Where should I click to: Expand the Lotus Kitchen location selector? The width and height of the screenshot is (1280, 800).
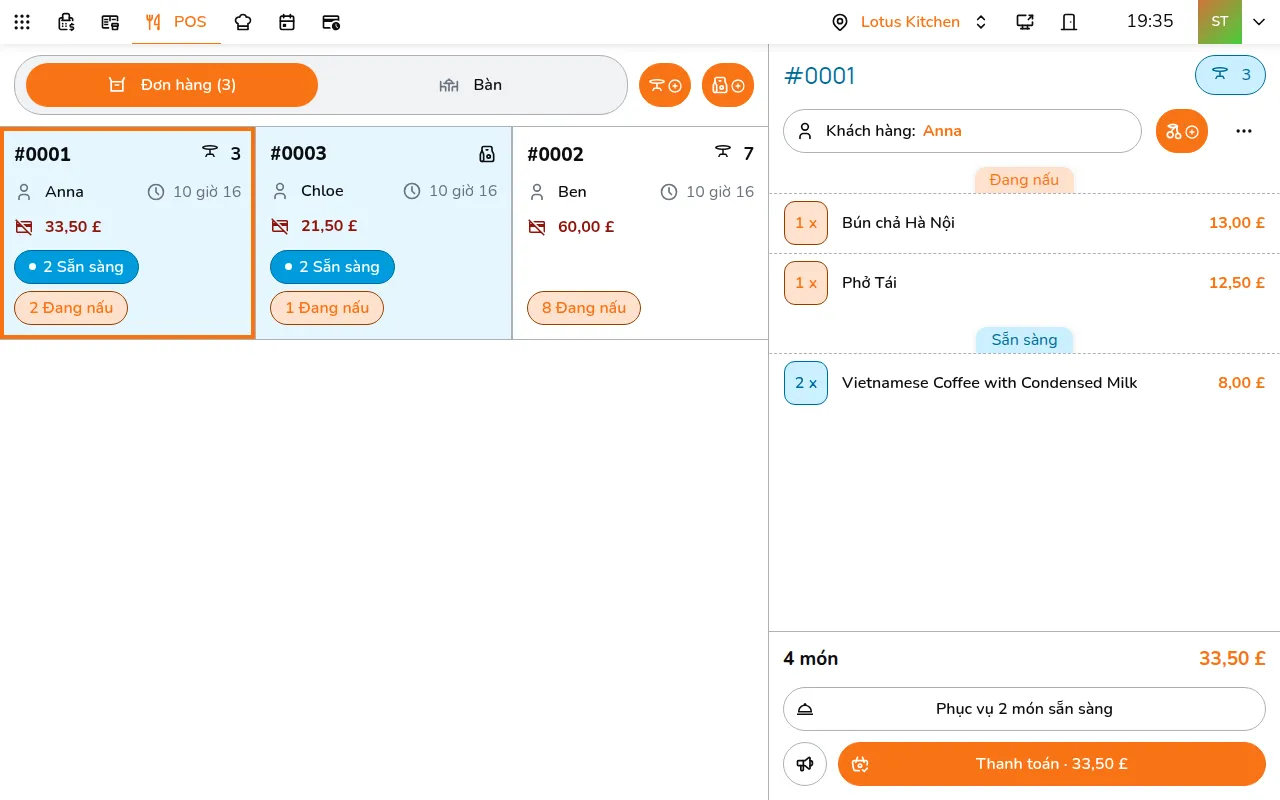point(910,22)
